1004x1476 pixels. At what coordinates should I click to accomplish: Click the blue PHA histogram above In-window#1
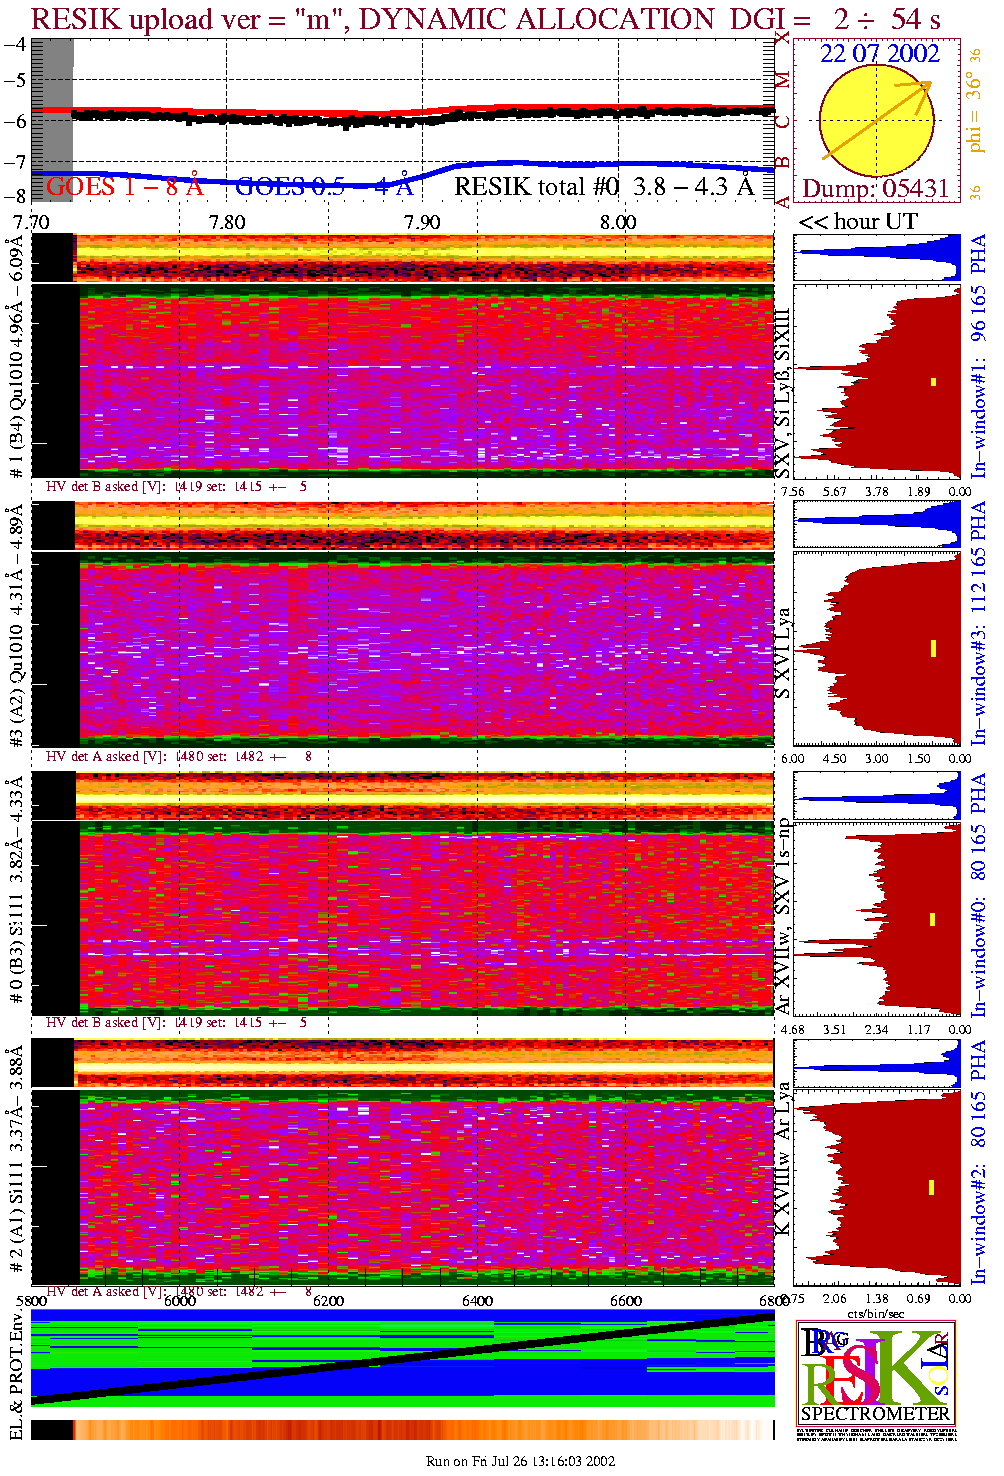point(876,257)
